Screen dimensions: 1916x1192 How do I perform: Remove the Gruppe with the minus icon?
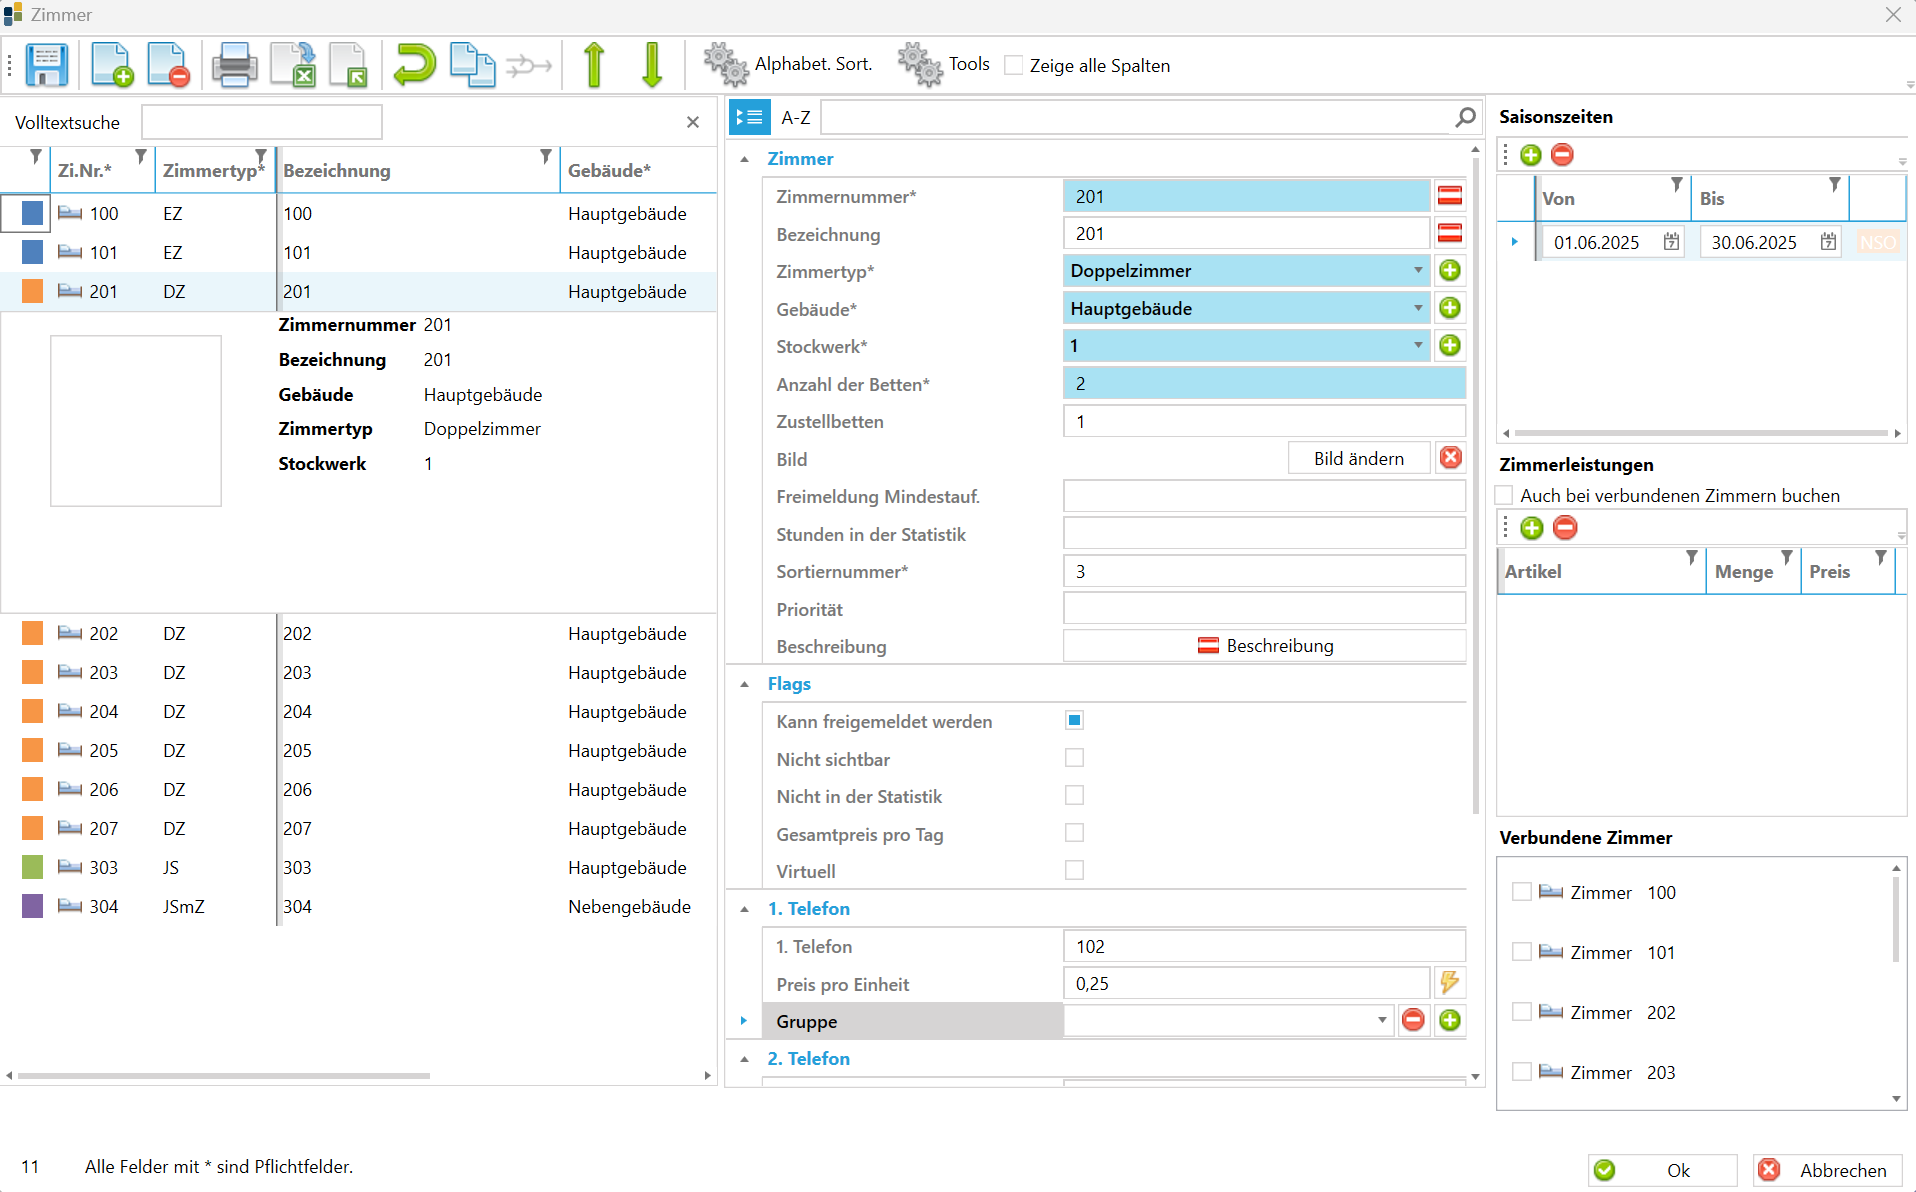click(1413, 1020)
